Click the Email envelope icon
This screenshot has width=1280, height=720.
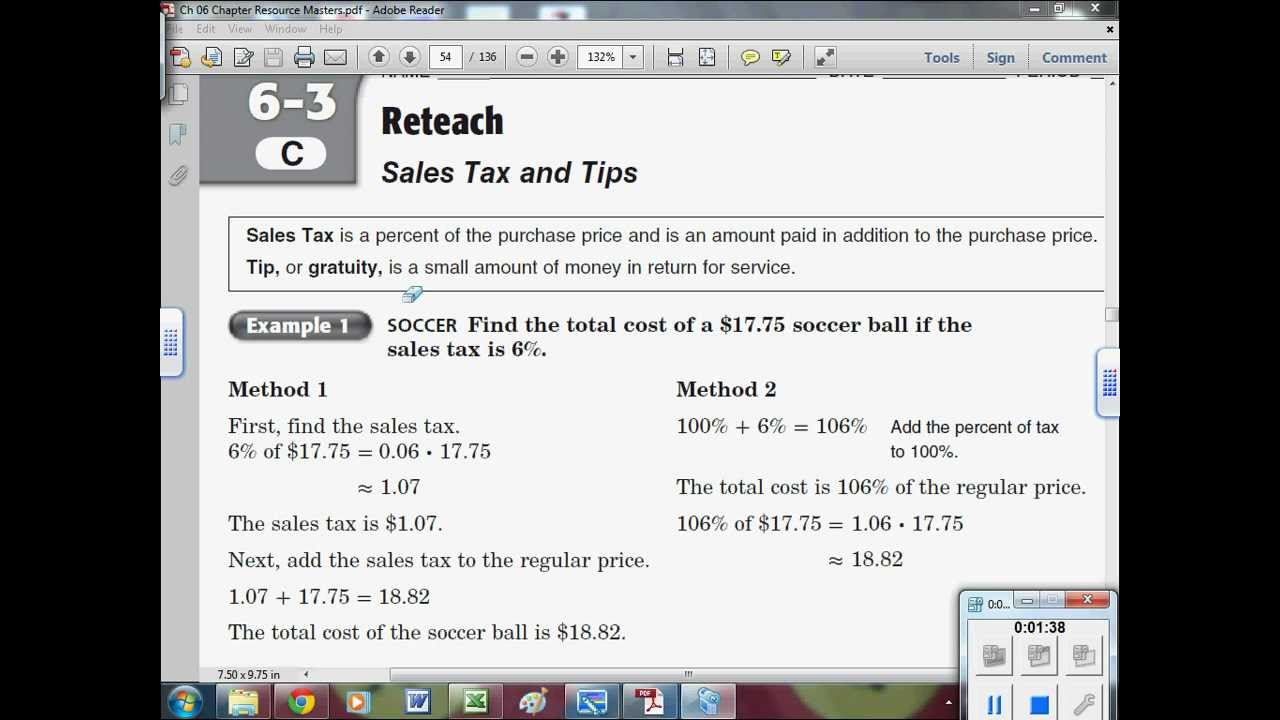[x=335, y=57]
